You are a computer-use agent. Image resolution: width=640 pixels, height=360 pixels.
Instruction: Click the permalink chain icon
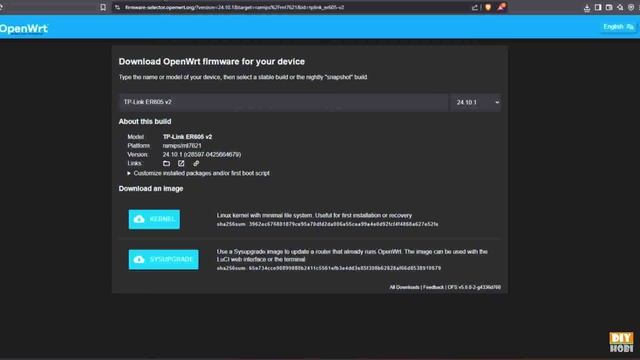pos(196,163)
